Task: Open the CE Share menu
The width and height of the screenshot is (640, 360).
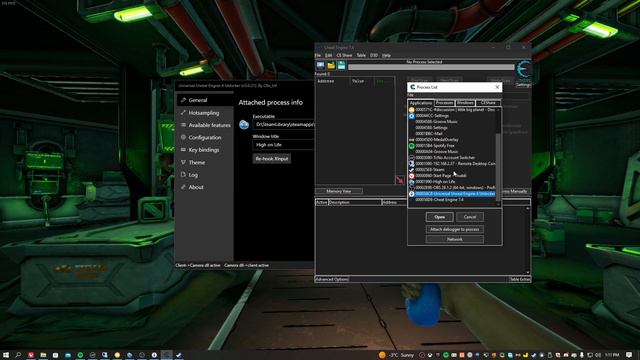Action: (x=344, y=55)
